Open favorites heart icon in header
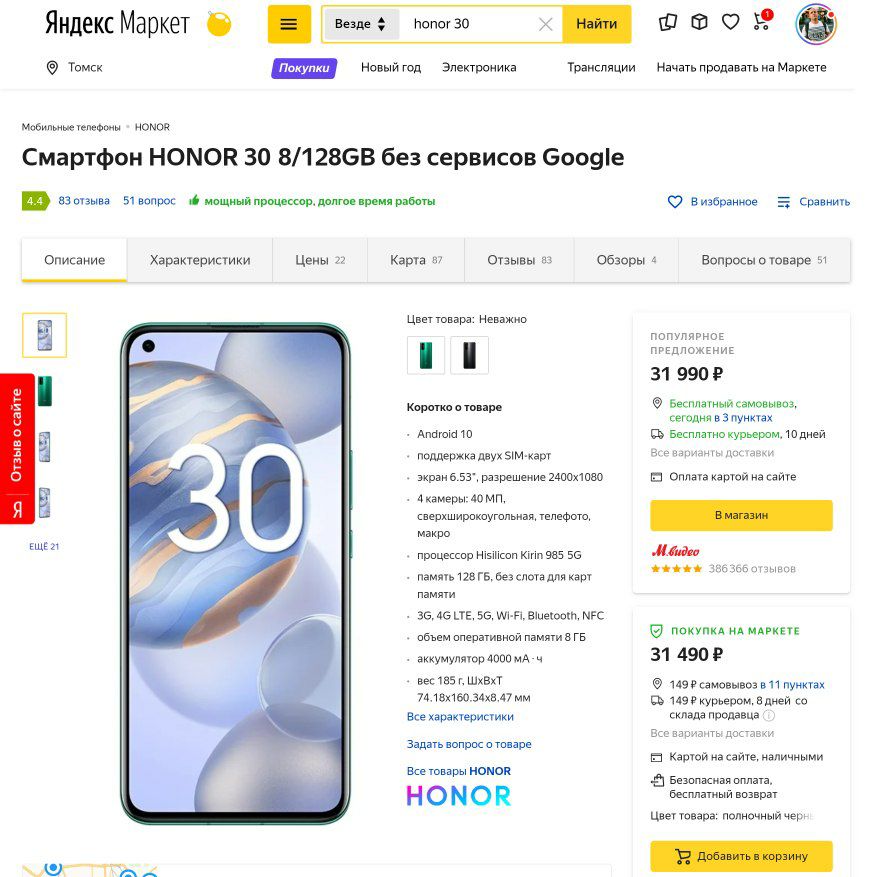 coord(731,22)
